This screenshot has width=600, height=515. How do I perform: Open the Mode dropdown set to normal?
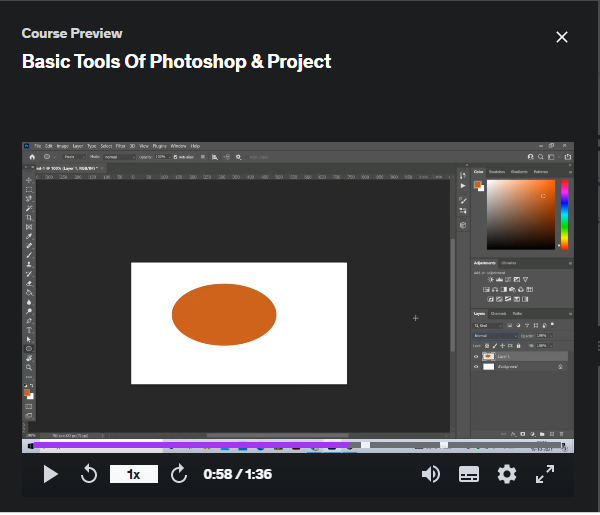click(x=119, y=157)
